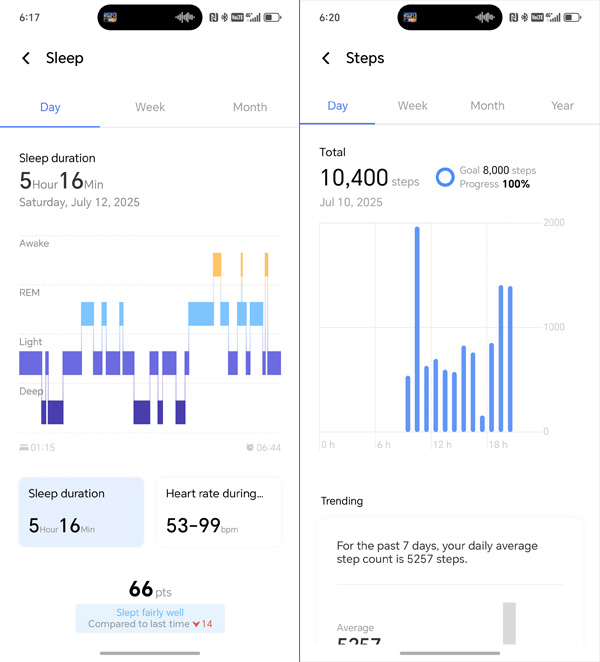Tap NFC icon in Sleep status bar
The width and height of the screenshot is (600, 662).
click(214, 17)
